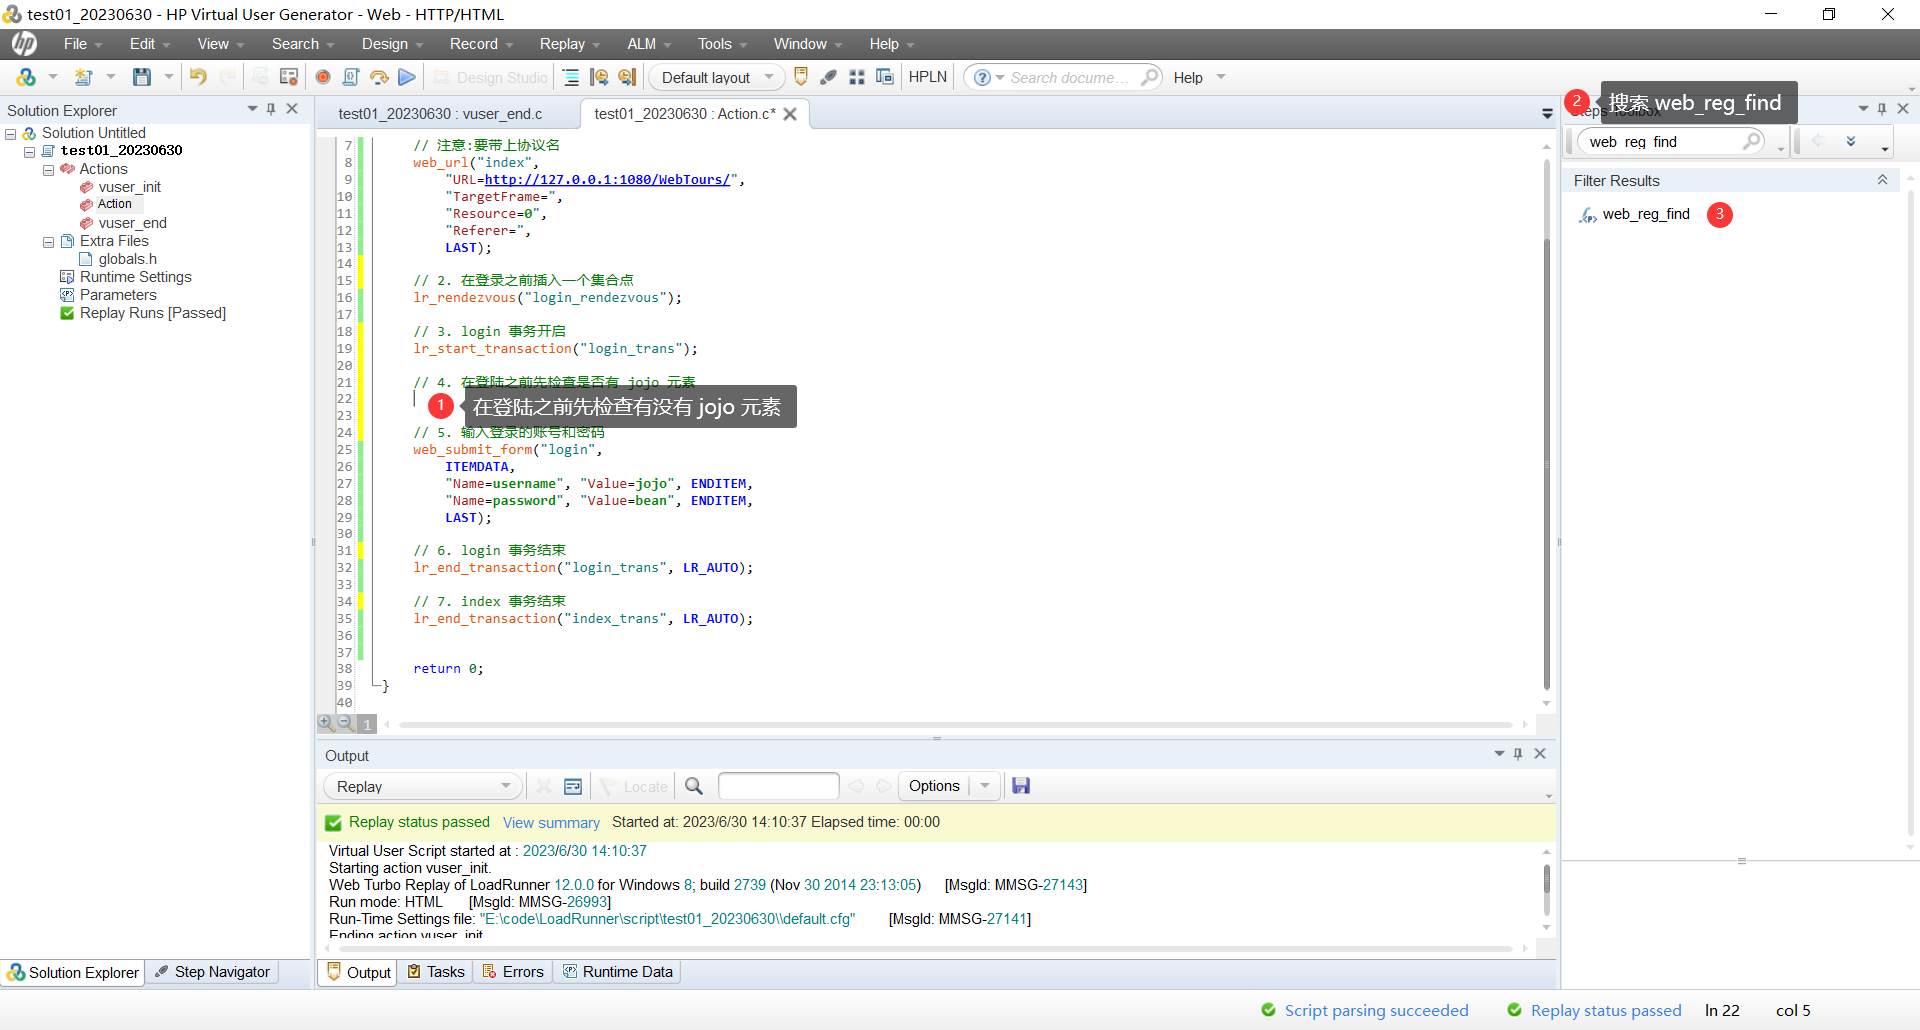This screenshot has height=1030, width=1920.
Task: Open the Replay menu
Action: [570, 44]
